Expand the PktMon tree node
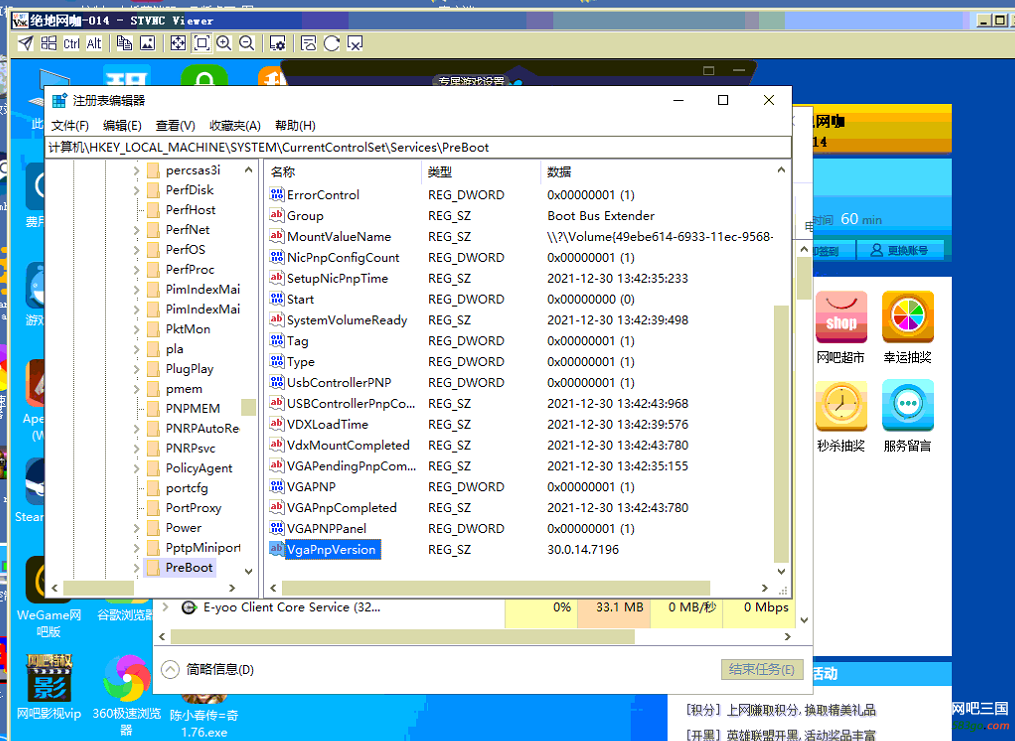Screen dimensions: 1015x741 coord(136,329)
